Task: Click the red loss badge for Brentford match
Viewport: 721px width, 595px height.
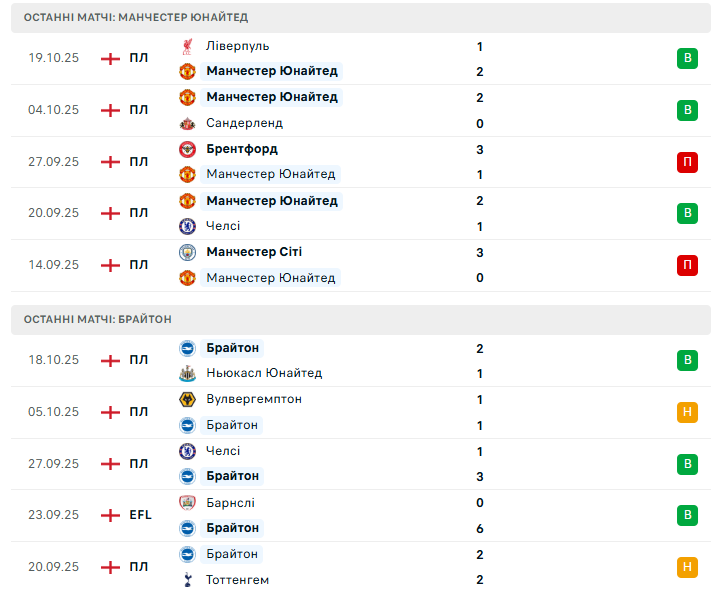Action: point(687,161)
